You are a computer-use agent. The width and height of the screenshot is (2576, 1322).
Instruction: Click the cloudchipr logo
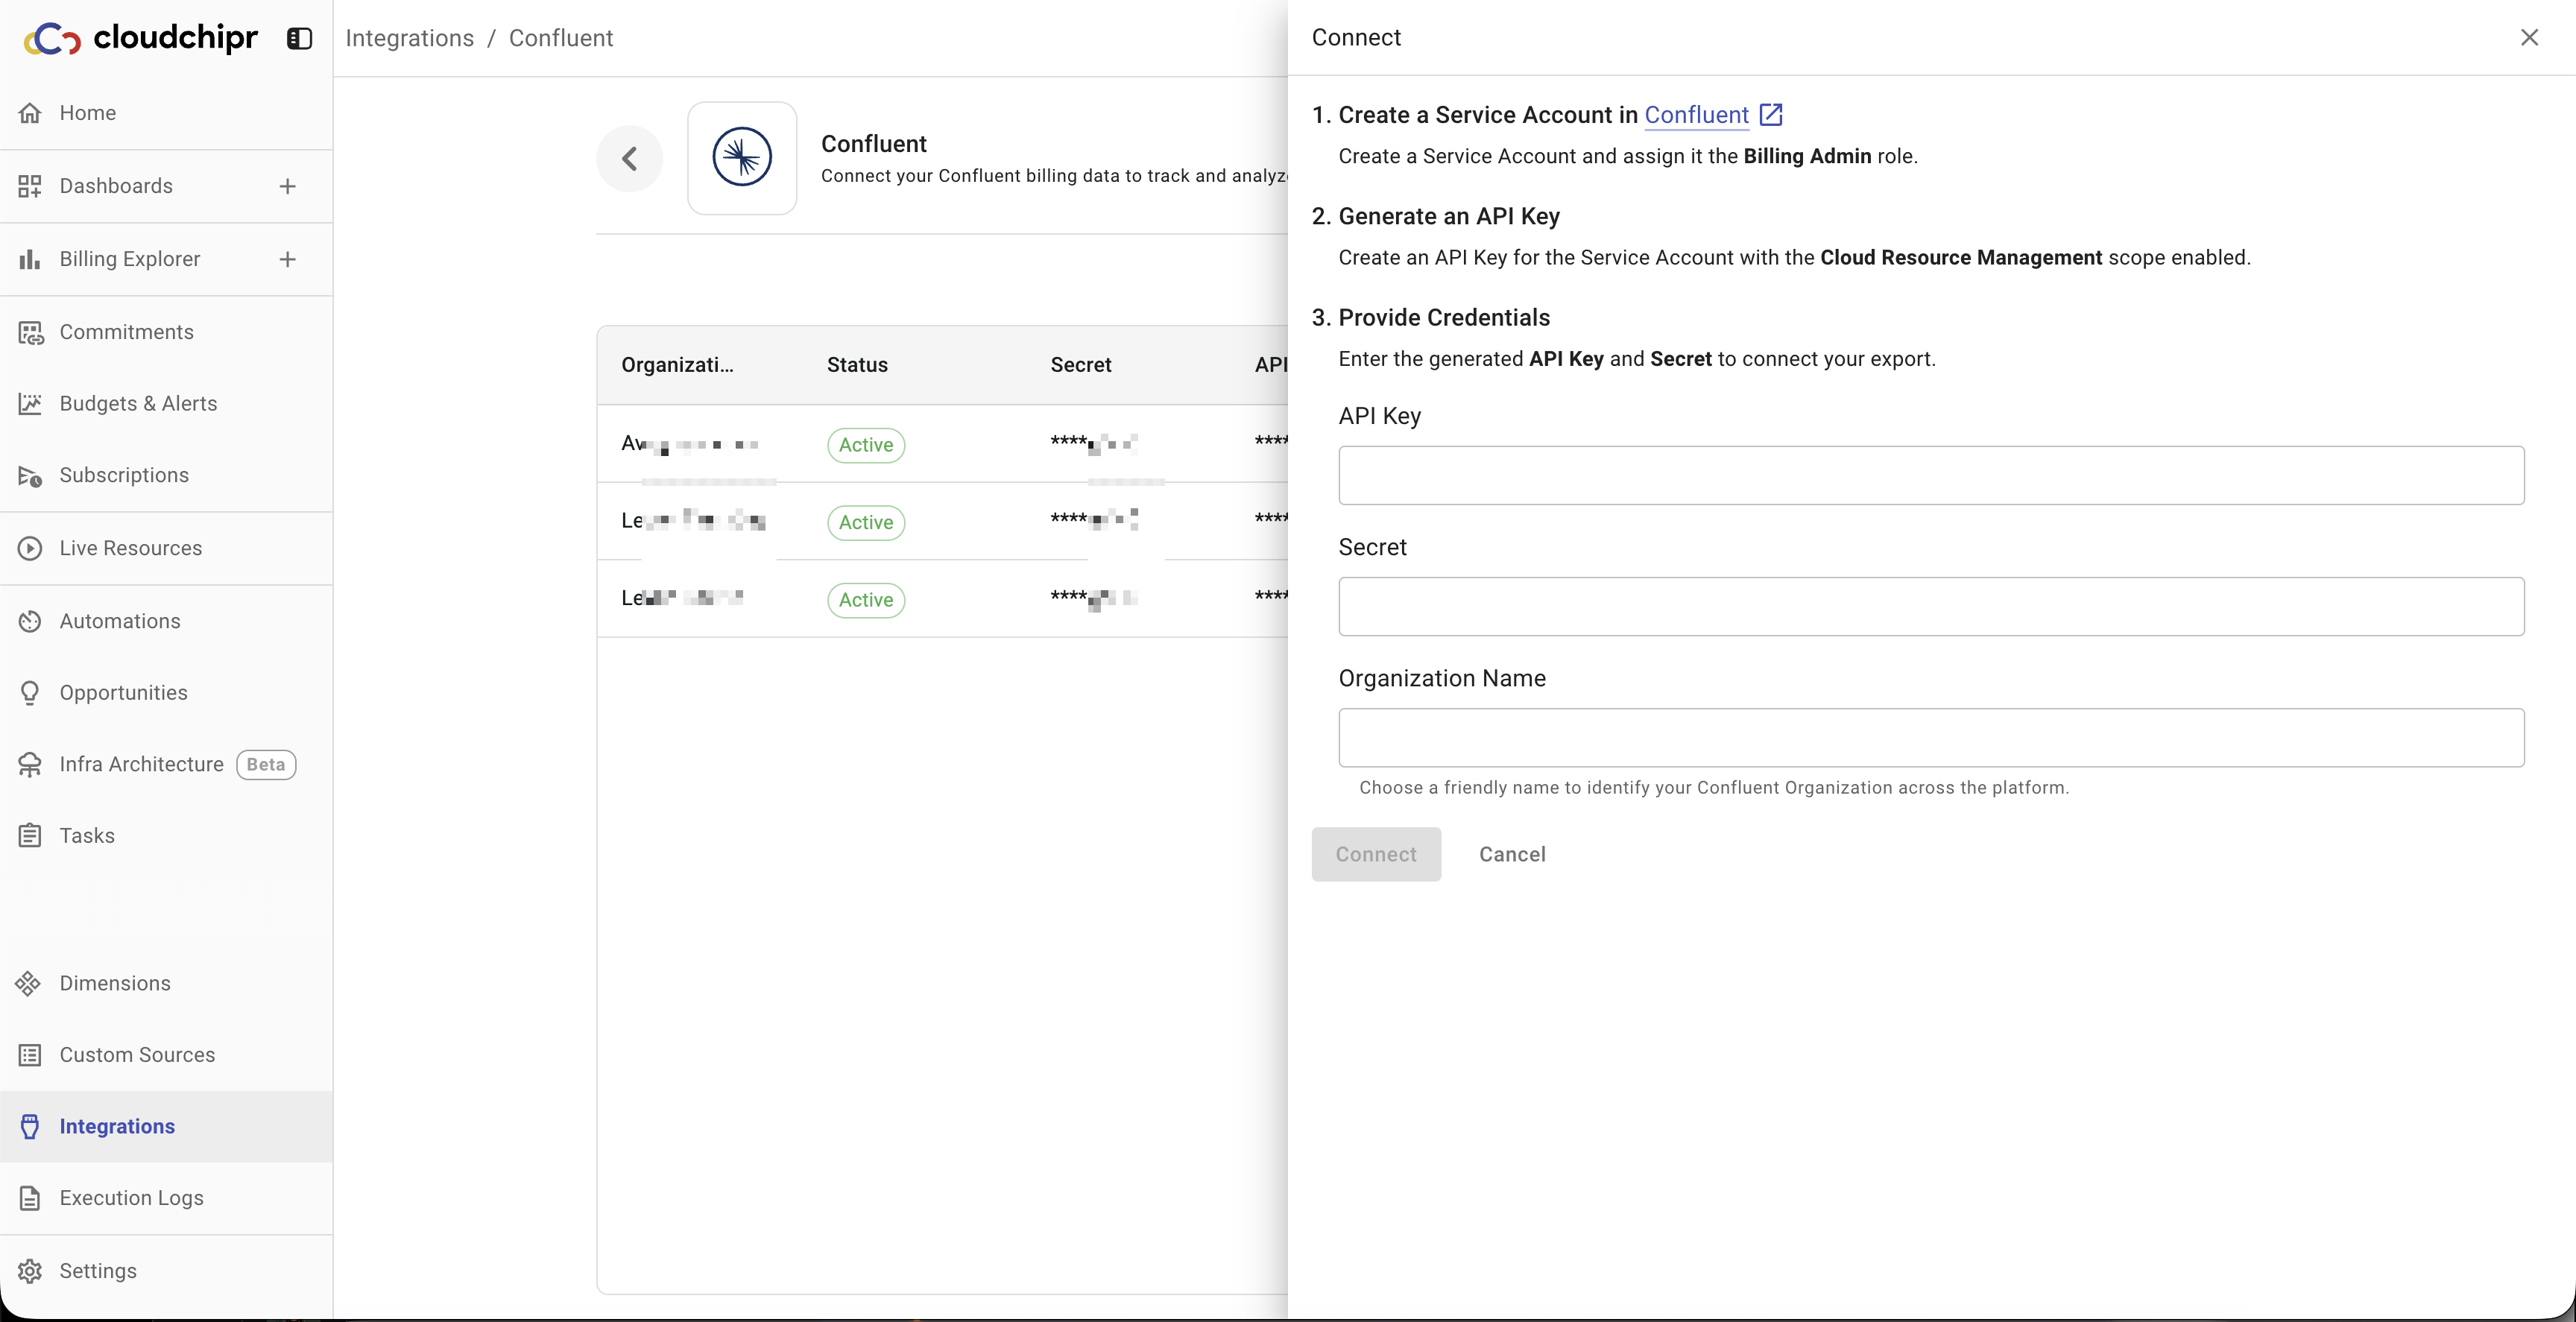[141, 38]
